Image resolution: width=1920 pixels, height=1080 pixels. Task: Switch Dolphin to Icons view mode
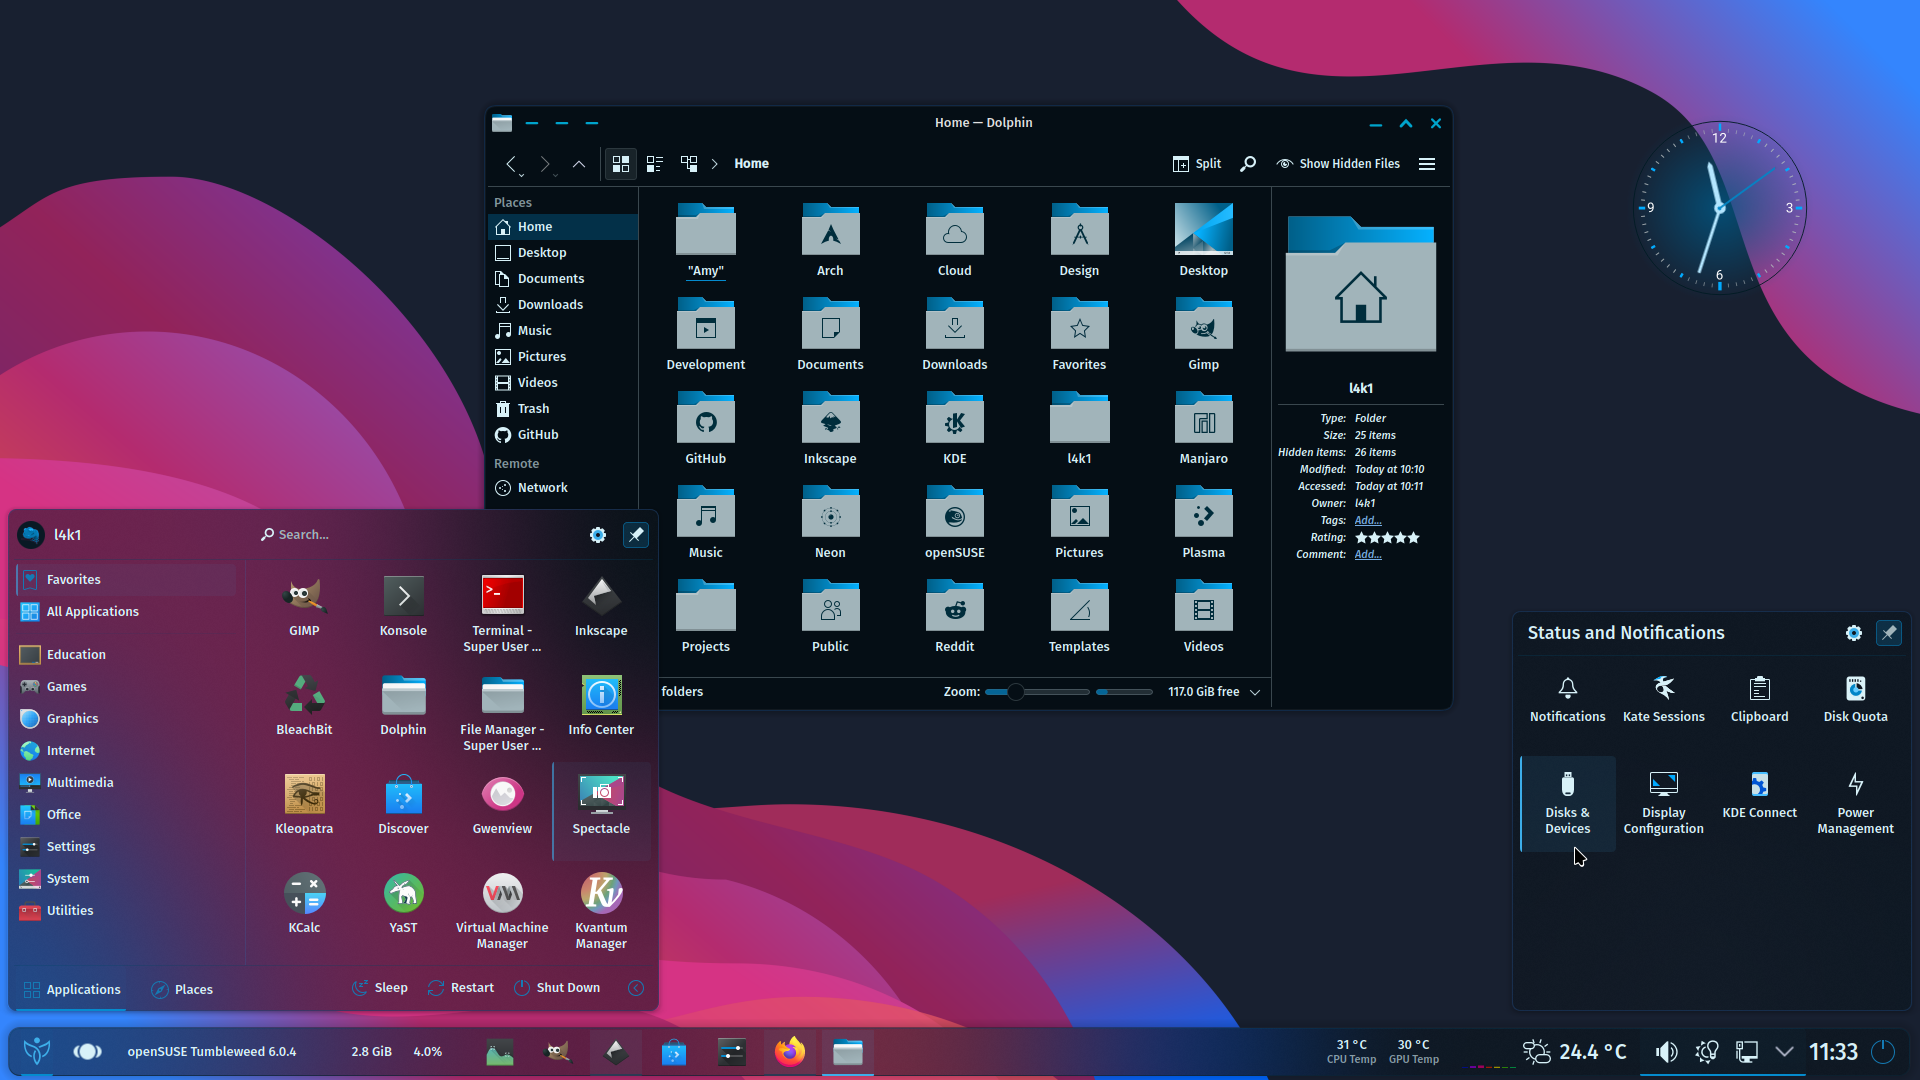(x=621, y=163)
